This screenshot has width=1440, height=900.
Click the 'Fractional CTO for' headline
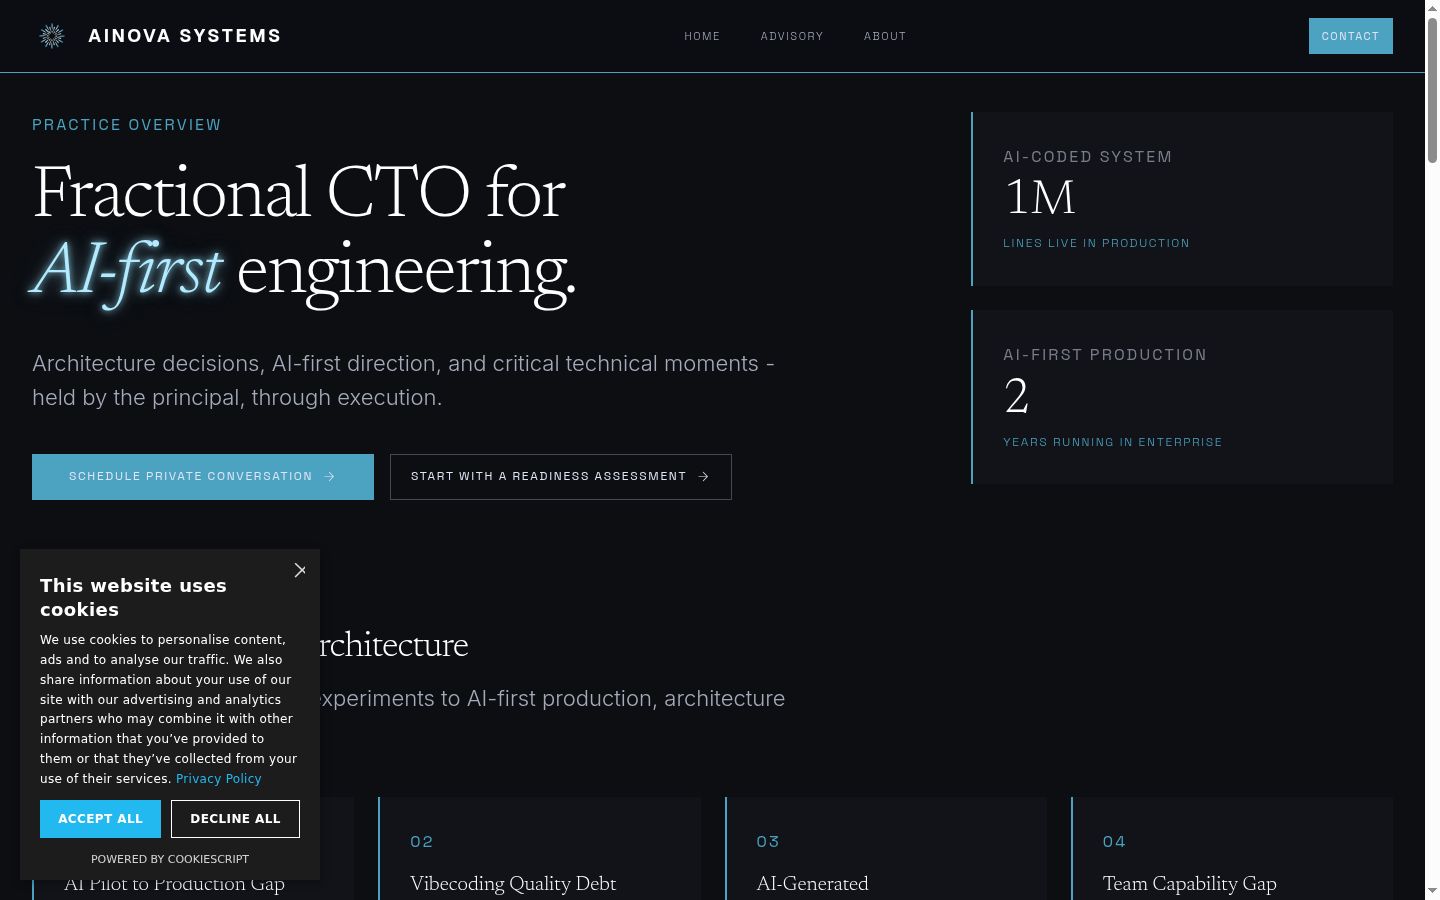[x=299, y=192]
